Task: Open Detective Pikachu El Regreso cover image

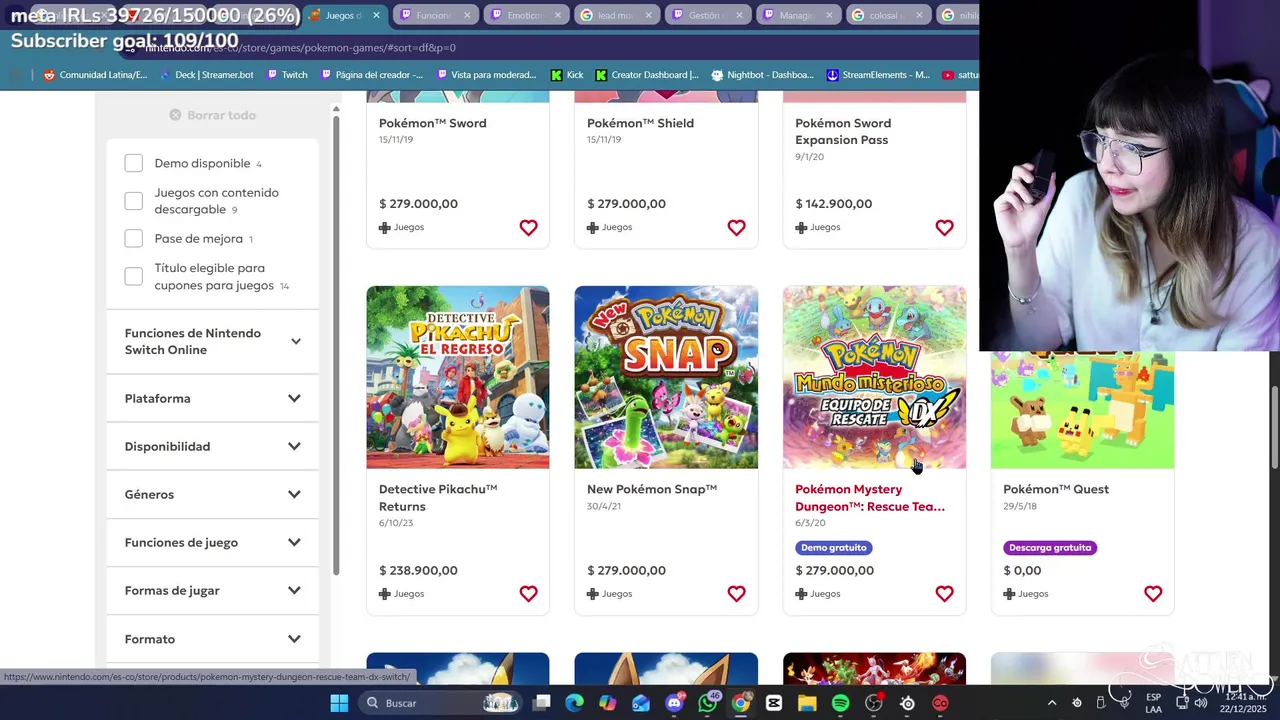Action: coord(458,377)
